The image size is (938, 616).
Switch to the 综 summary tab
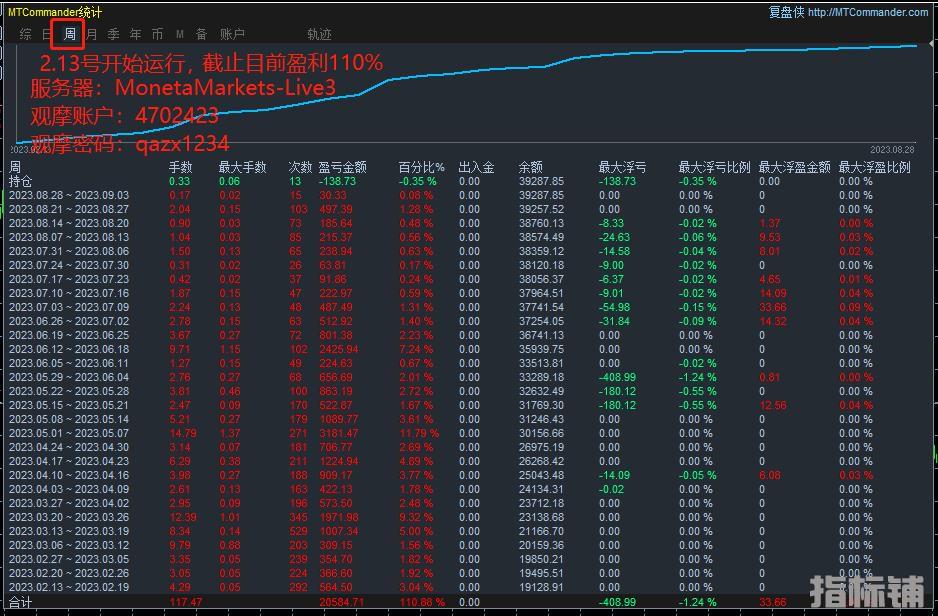[25, 34]
